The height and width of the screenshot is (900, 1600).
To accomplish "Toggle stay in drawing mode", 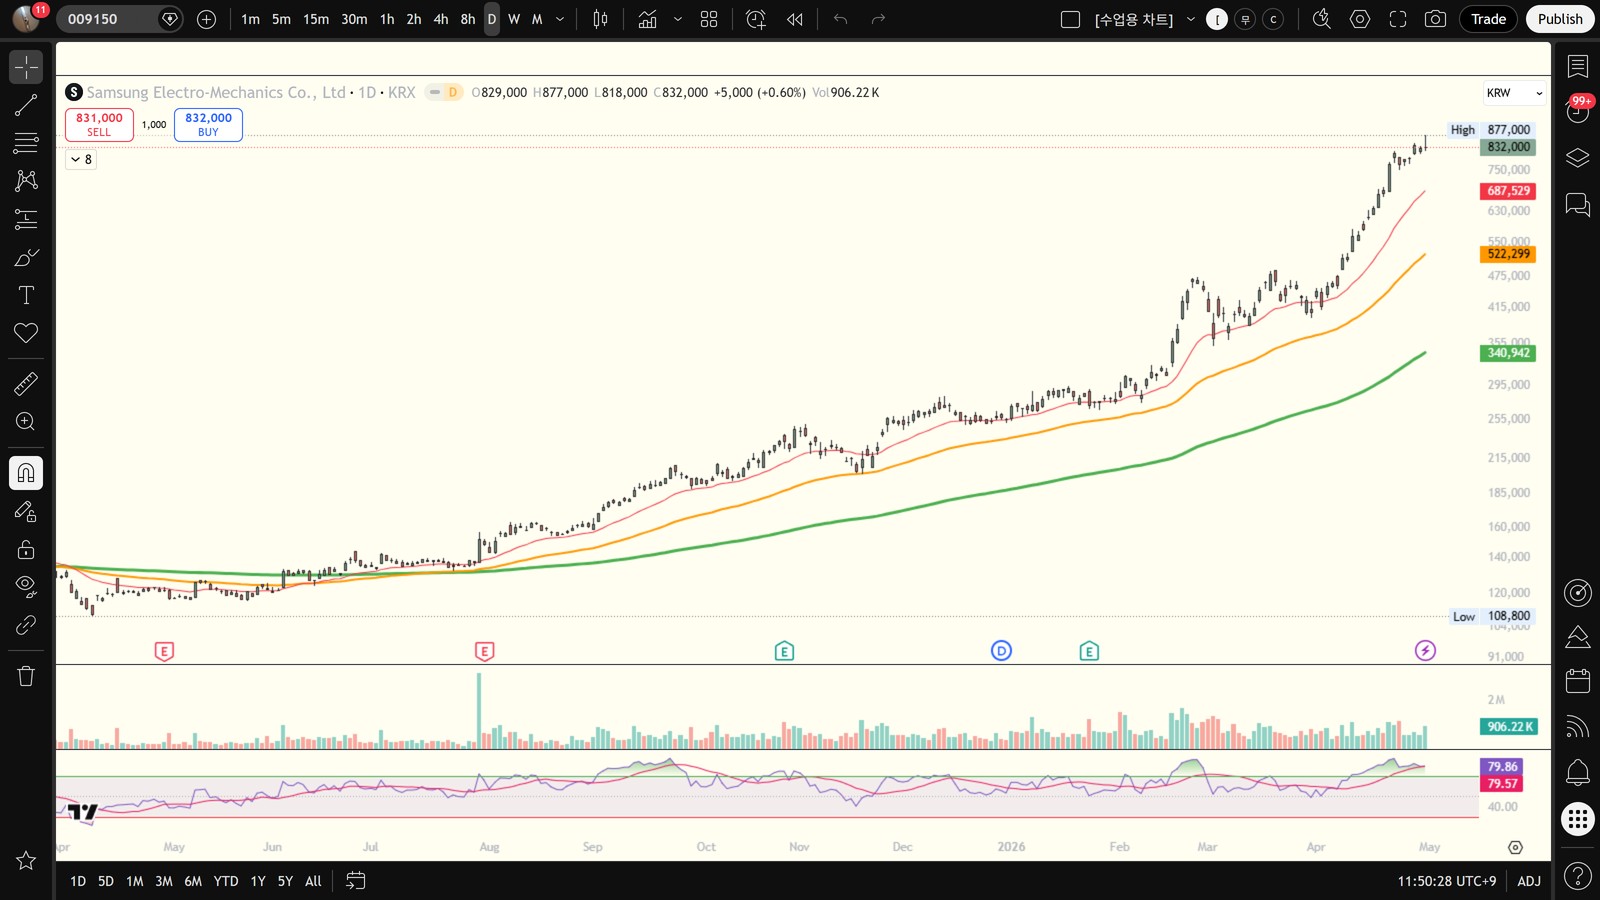I will [26, 511].
